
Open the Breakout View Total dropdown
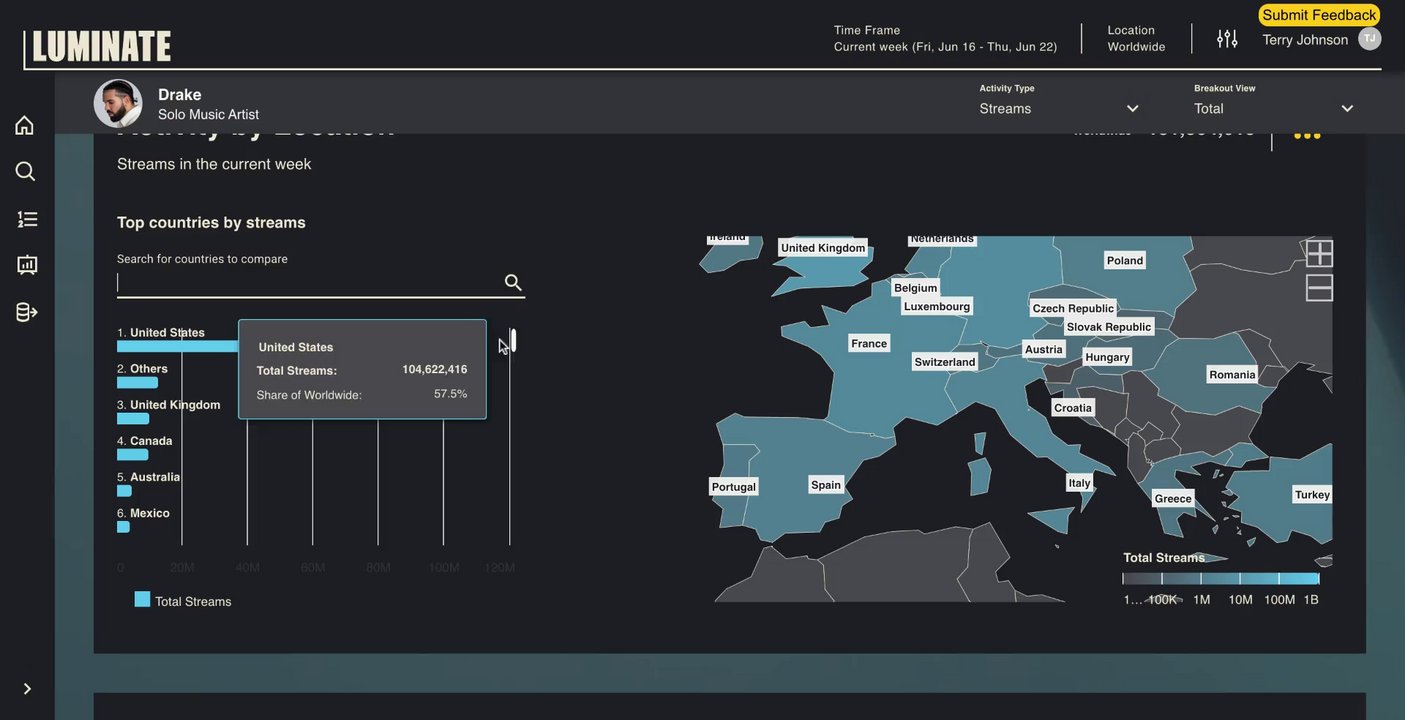(x=1274, y=108)
